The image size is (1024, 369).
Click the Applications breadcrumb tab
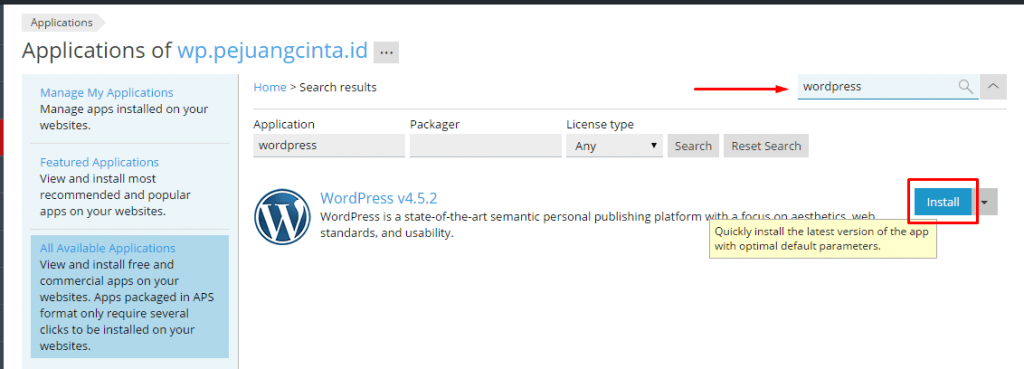click(62, 22)
